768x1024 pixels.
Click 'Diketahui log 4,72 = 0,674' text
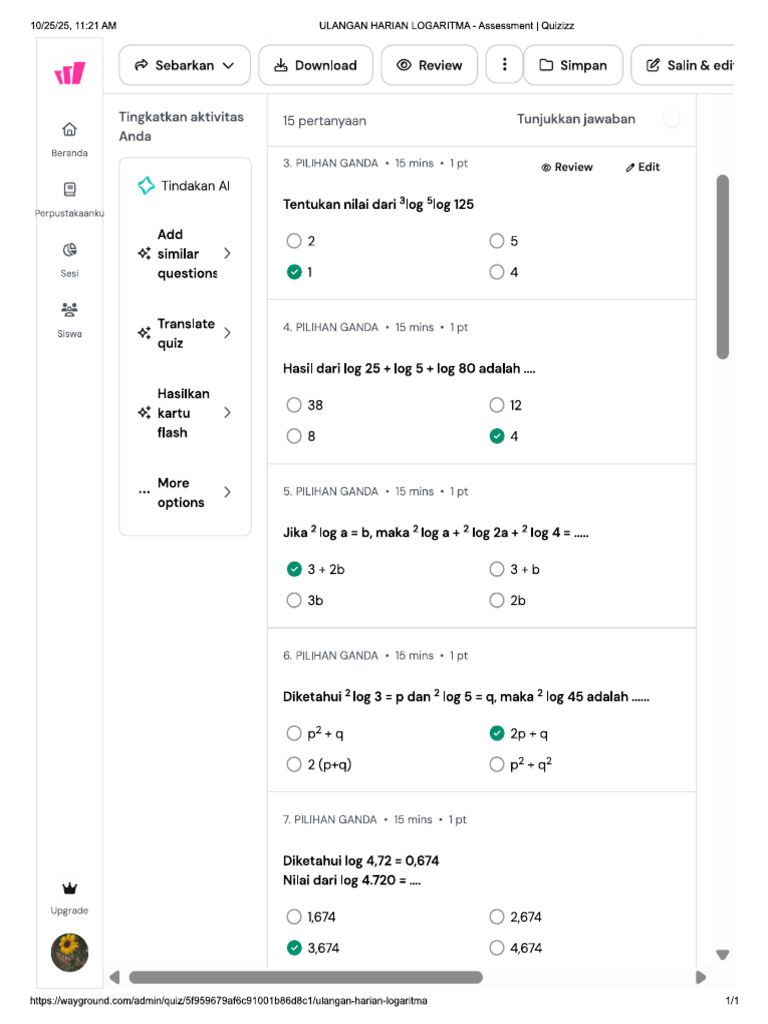[x=361, y=861]
